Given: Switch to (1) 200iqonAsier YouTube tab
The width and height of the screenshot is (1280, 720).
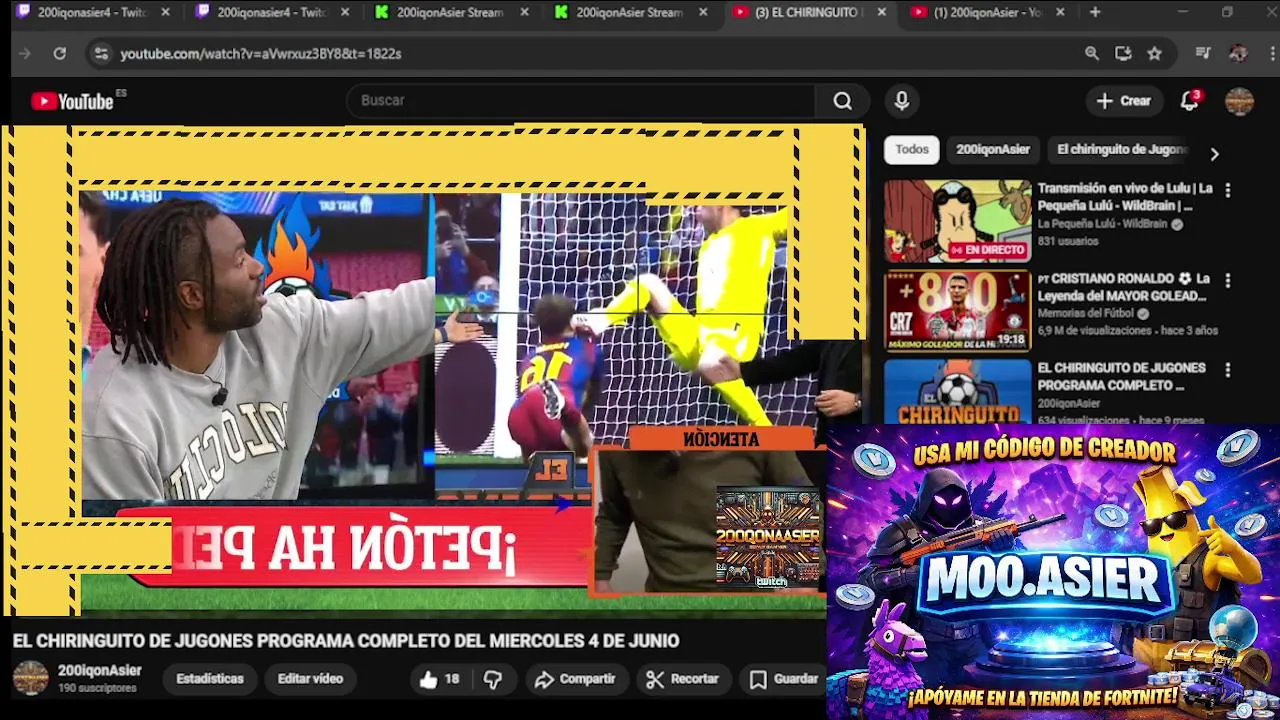Looking at the screenshot, I should pos(985,12).
